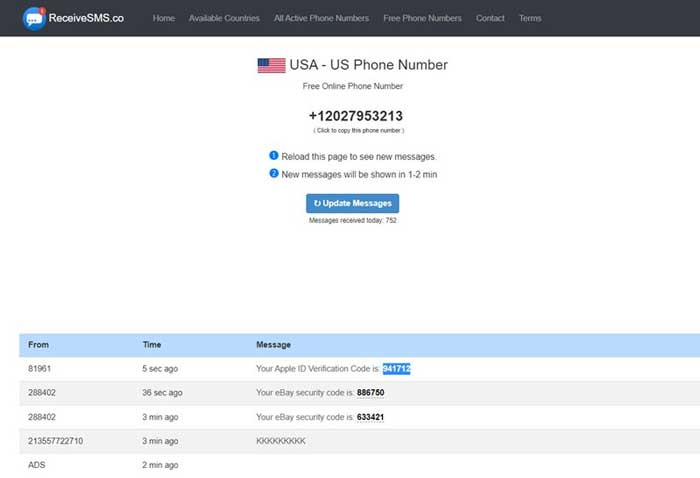This screenshot has height=478, width=700.
Task: Click the '2 min ago' time cell
Action: (x=160, y=465)
